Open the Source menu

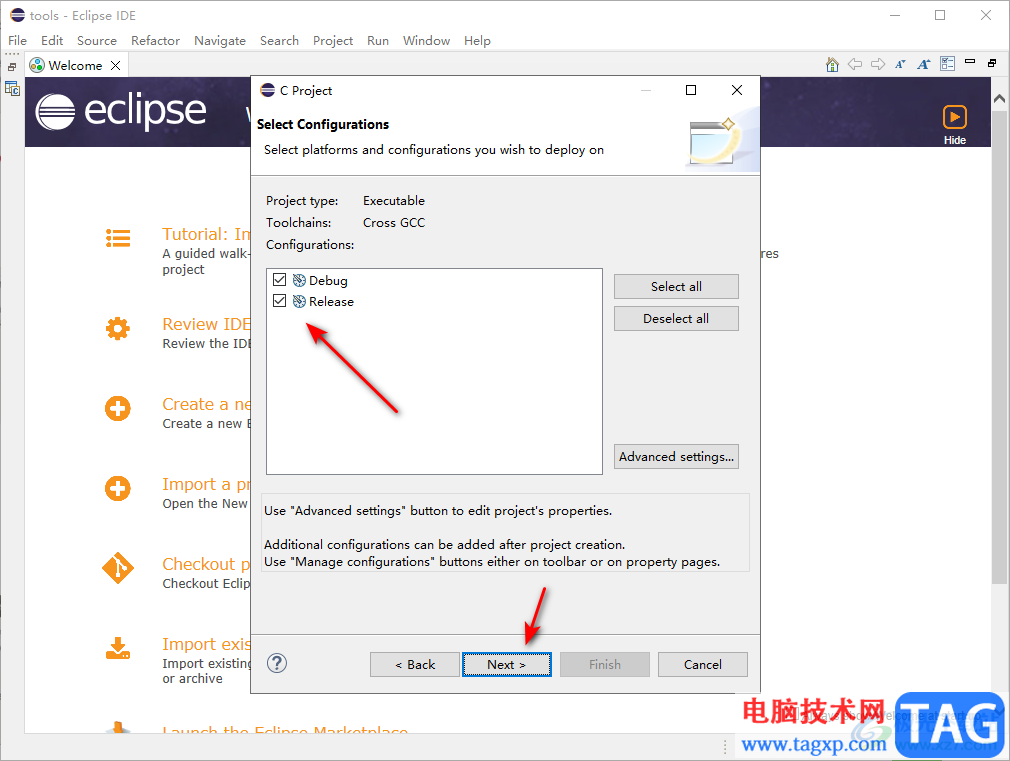97,41
